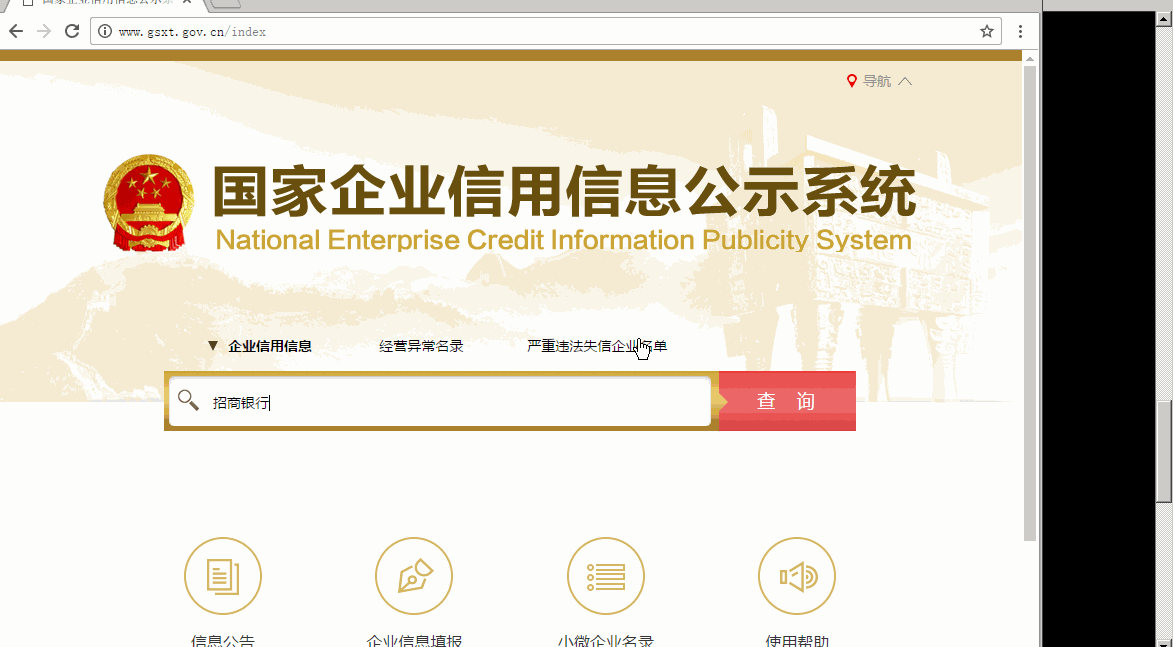Bookmark this page with the star icon
Image resolution: width=1173 pixels, height=647 pixels.
coord(987,31)
